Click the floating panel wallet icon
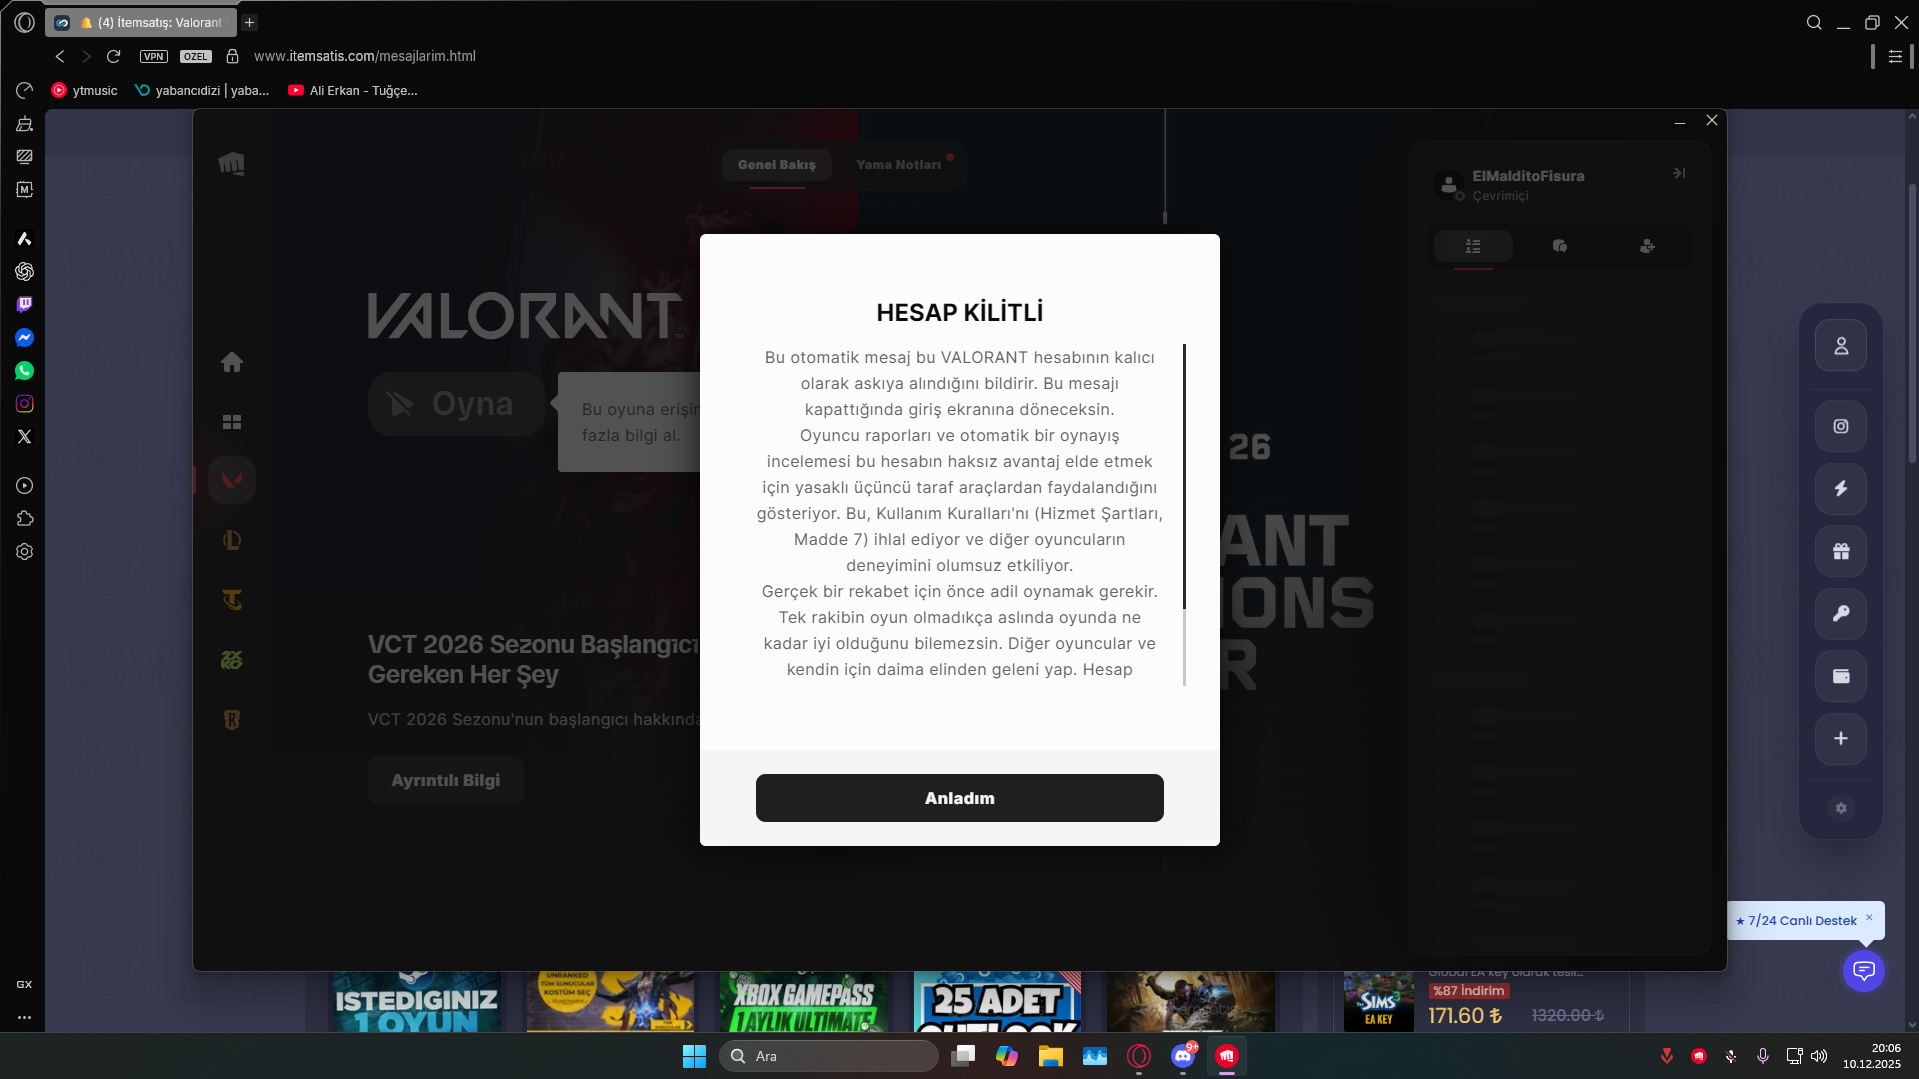This screenshot has width=1919, height=1079. click(1841, 676)
